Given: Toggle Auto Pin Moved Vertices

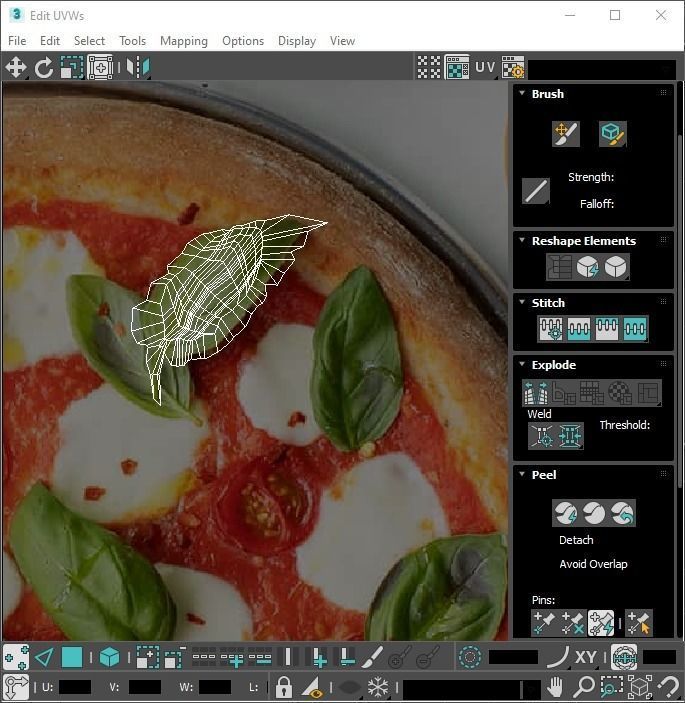Looking at the screenshot, I should point(601,623).
